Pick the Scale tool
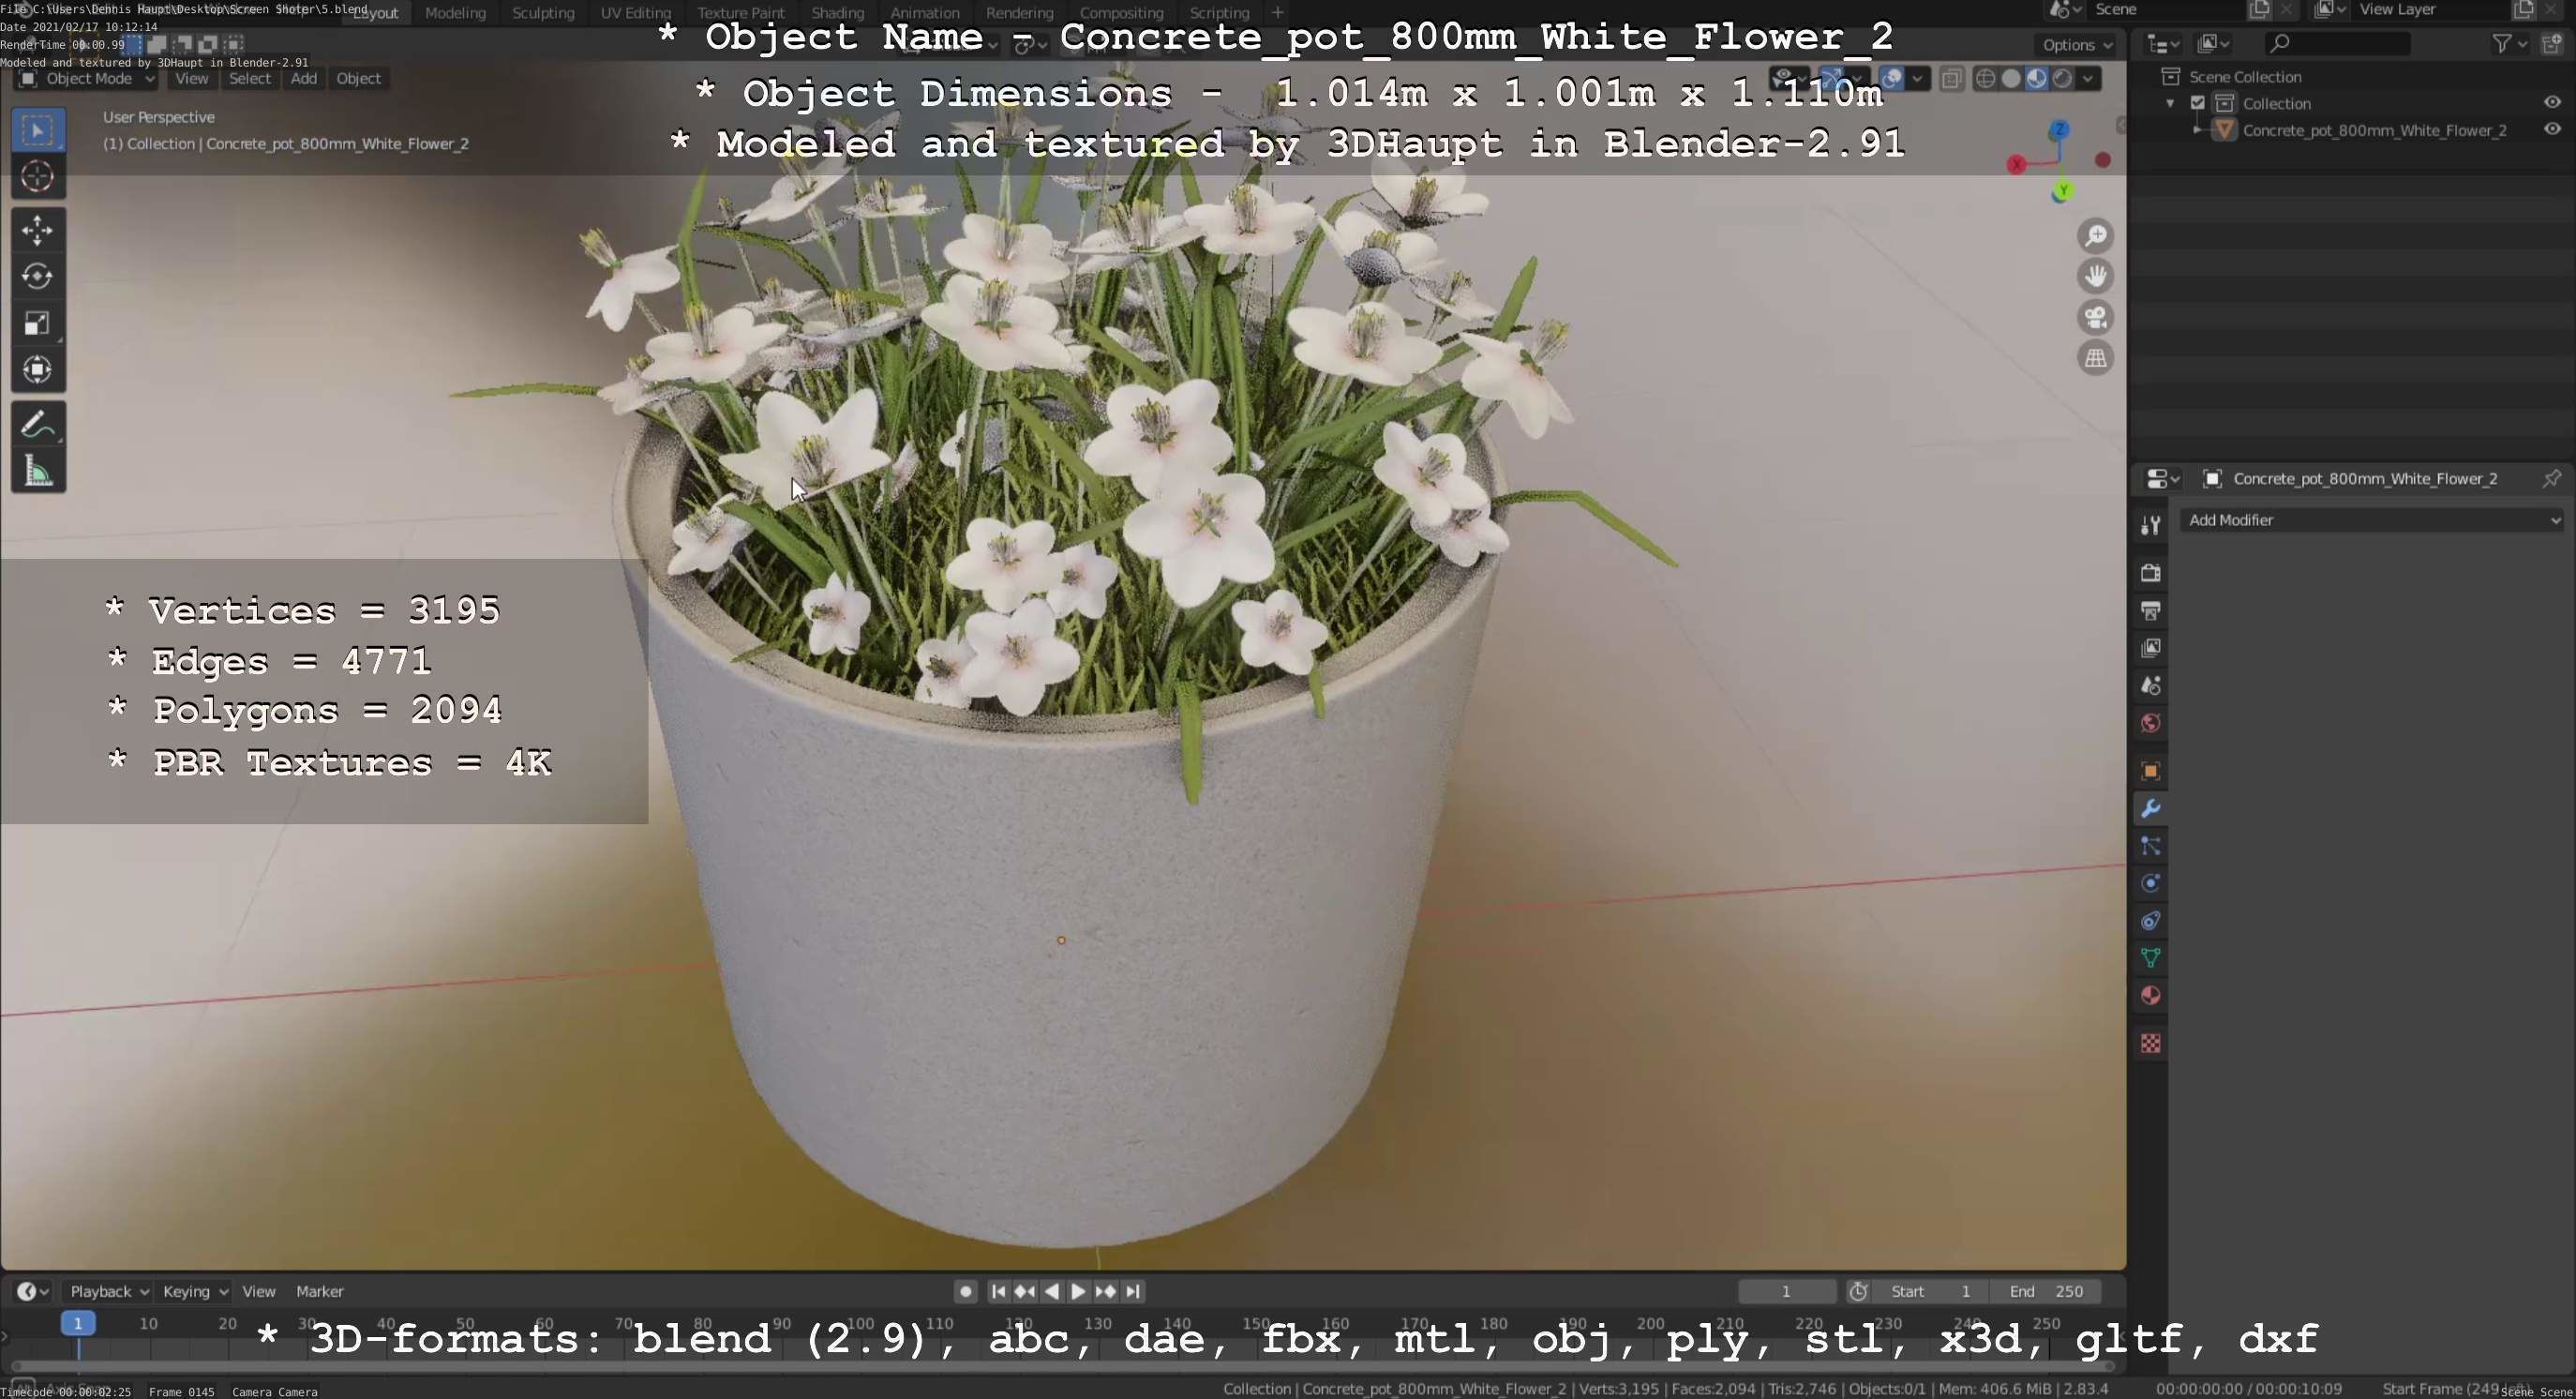Viewport: 2576px width, 1399px height. point(38,323)
